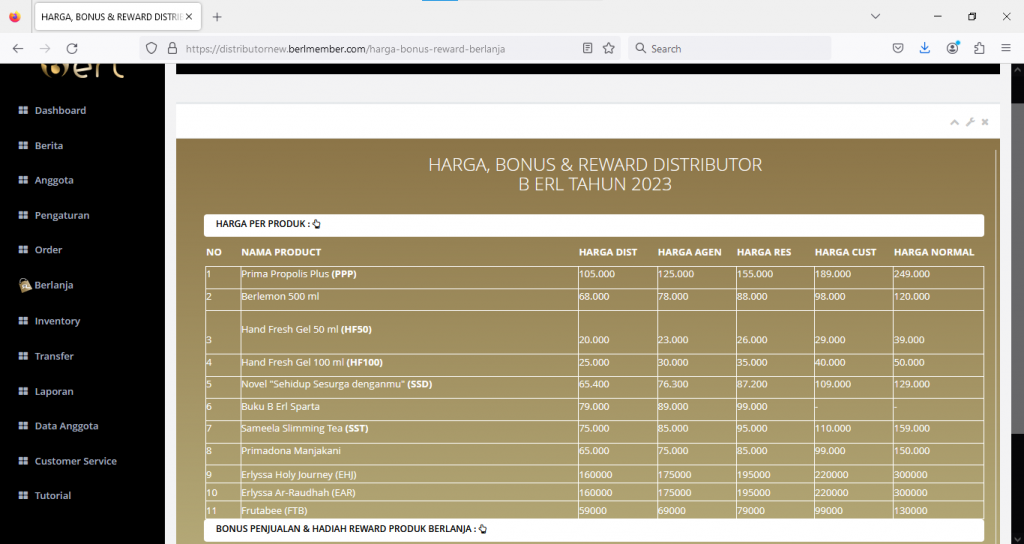Open Firefox application hamburger menu

1006,48
